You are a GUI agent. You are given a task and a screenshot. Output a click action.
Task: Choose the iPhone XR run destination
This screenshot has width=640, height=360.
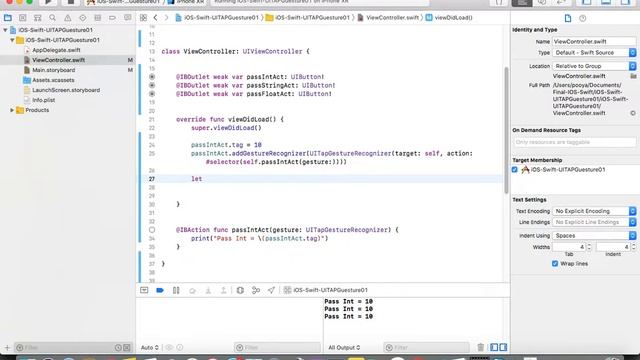pyautogui.click(x=186, y=2)
